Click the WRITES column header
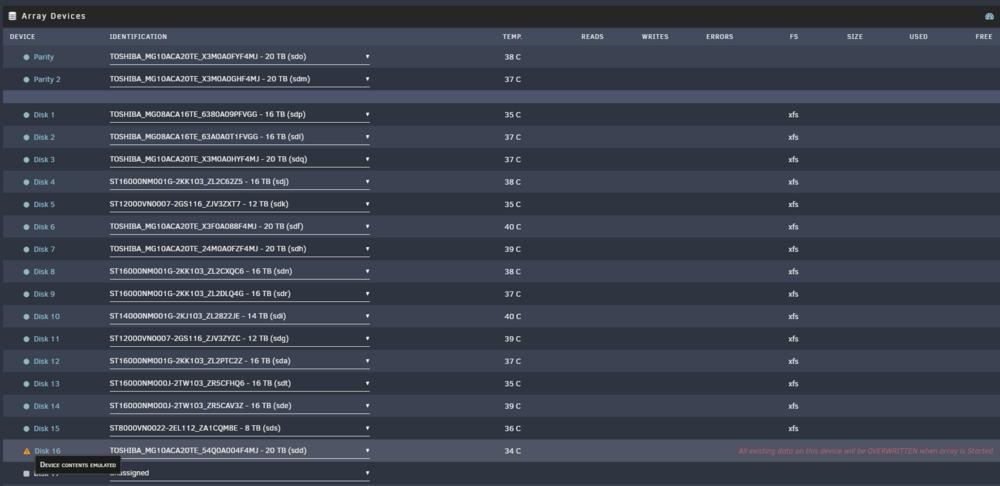The image size is (1000, 486). coord(655,37)
